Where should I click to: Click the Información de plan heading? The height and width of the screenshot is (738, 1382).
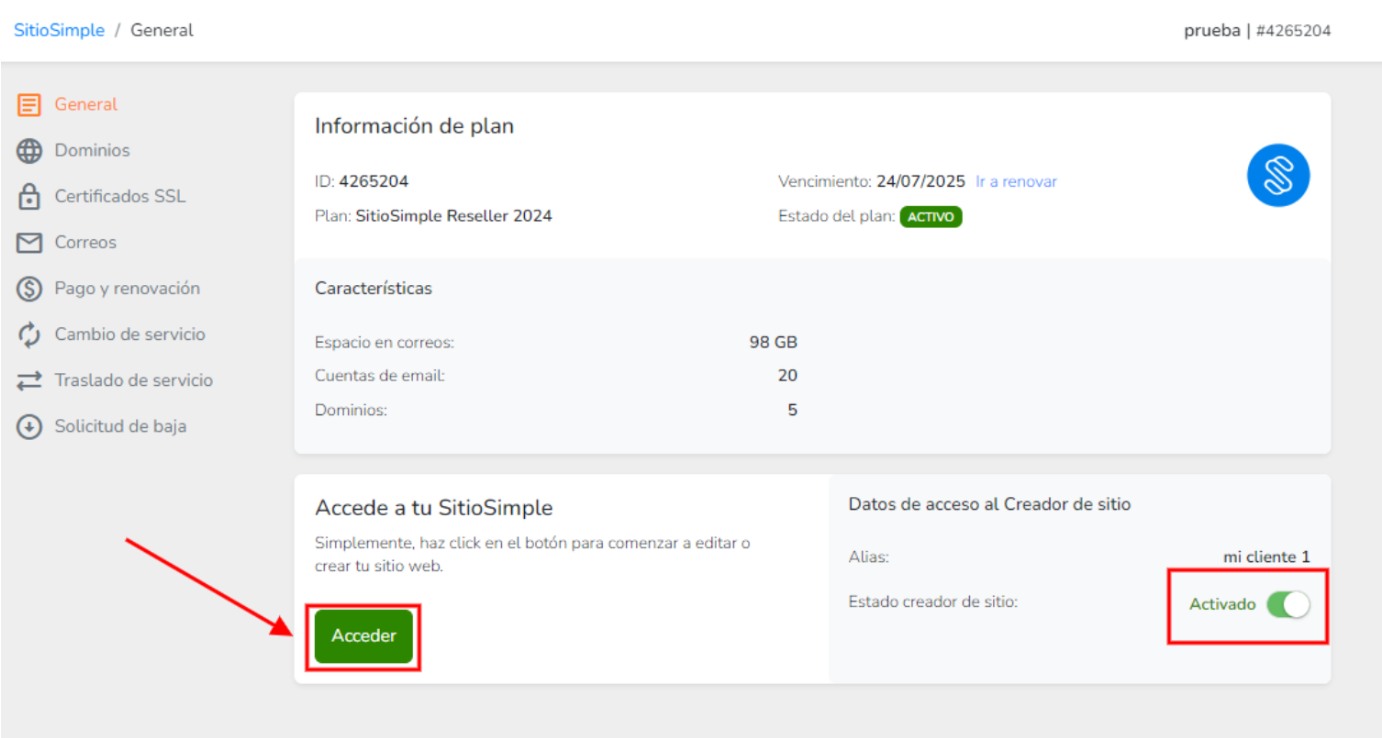point(415,126)
